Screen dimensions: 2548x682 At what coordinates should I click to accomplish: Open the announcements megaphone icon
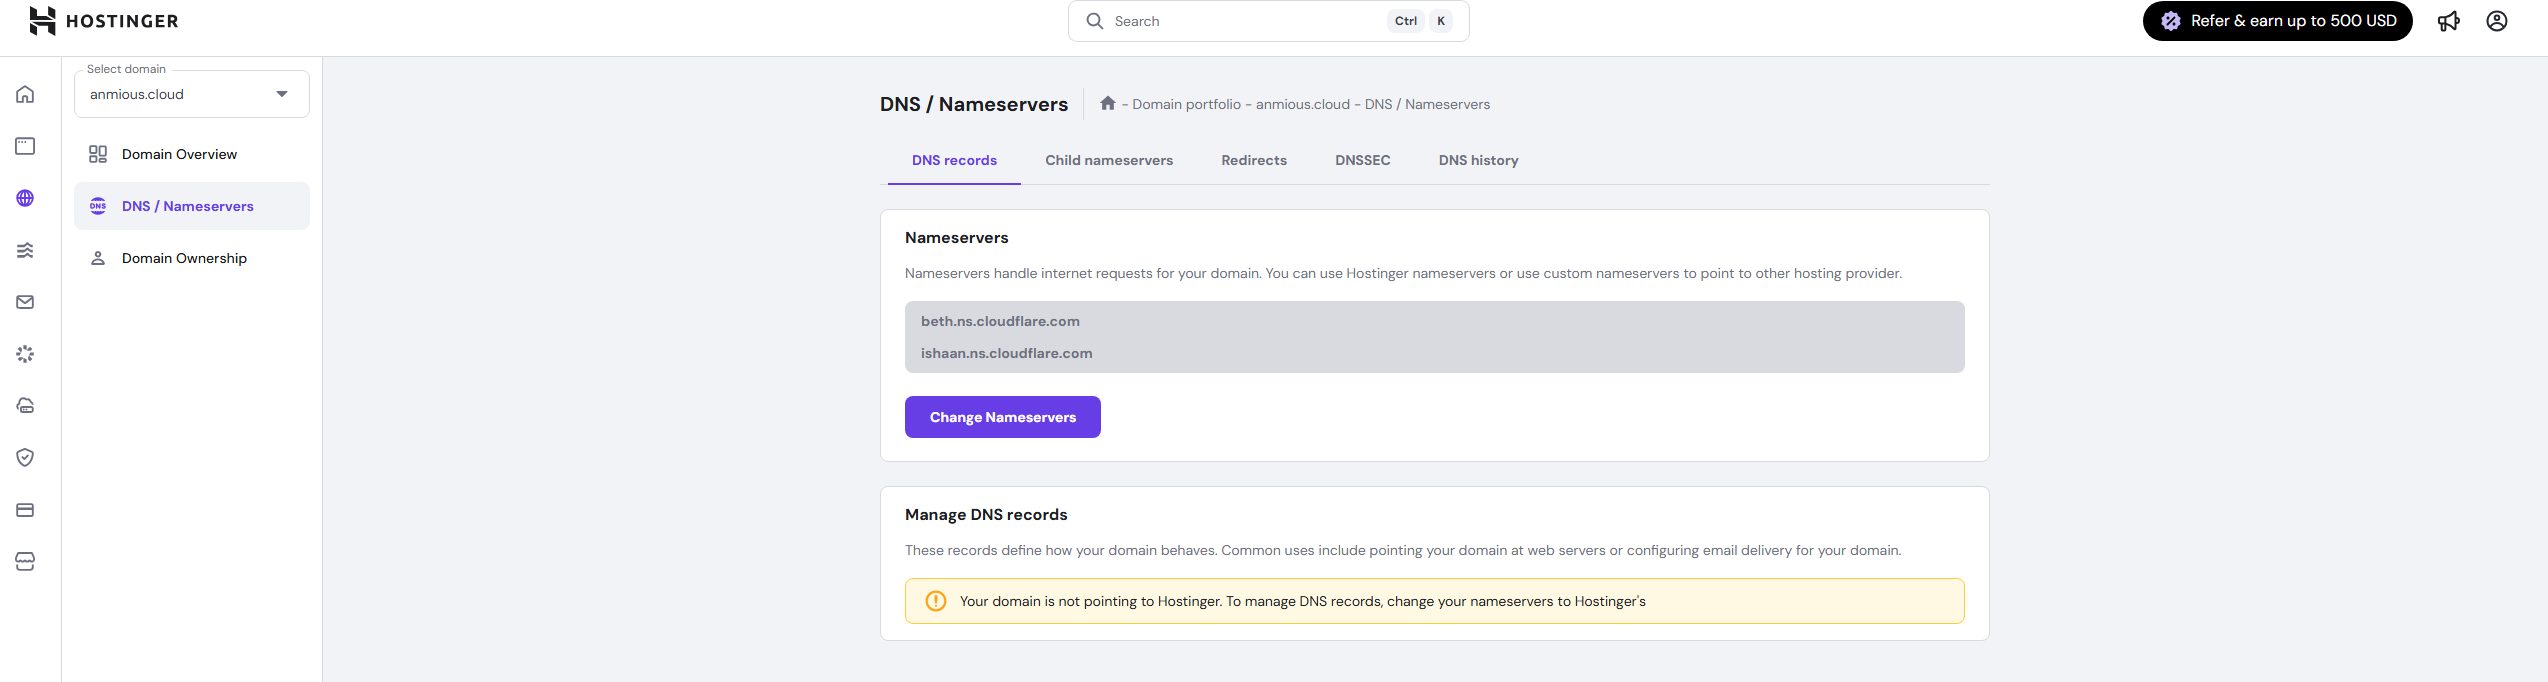tap(2449, 21)
